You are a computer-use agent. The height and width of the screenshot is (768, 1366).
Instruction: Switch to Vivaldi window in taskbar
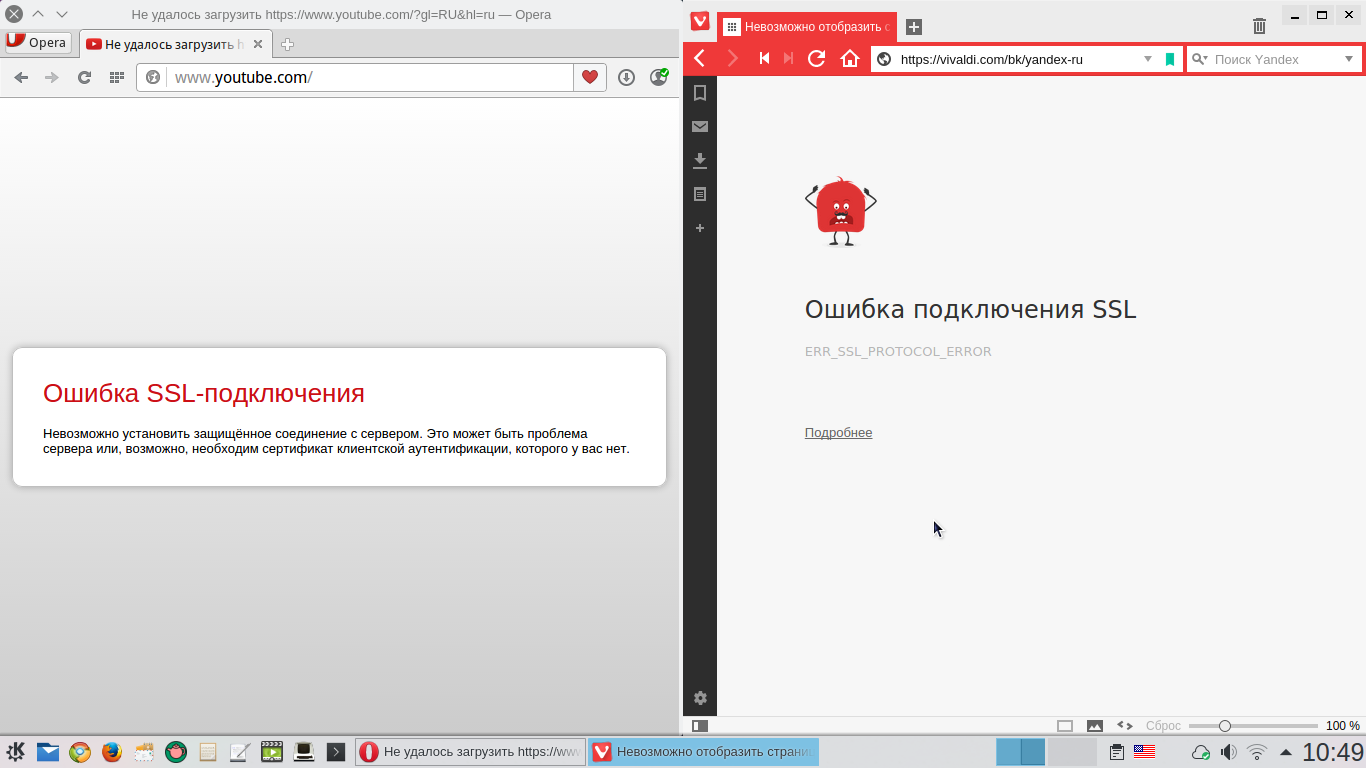703,752
